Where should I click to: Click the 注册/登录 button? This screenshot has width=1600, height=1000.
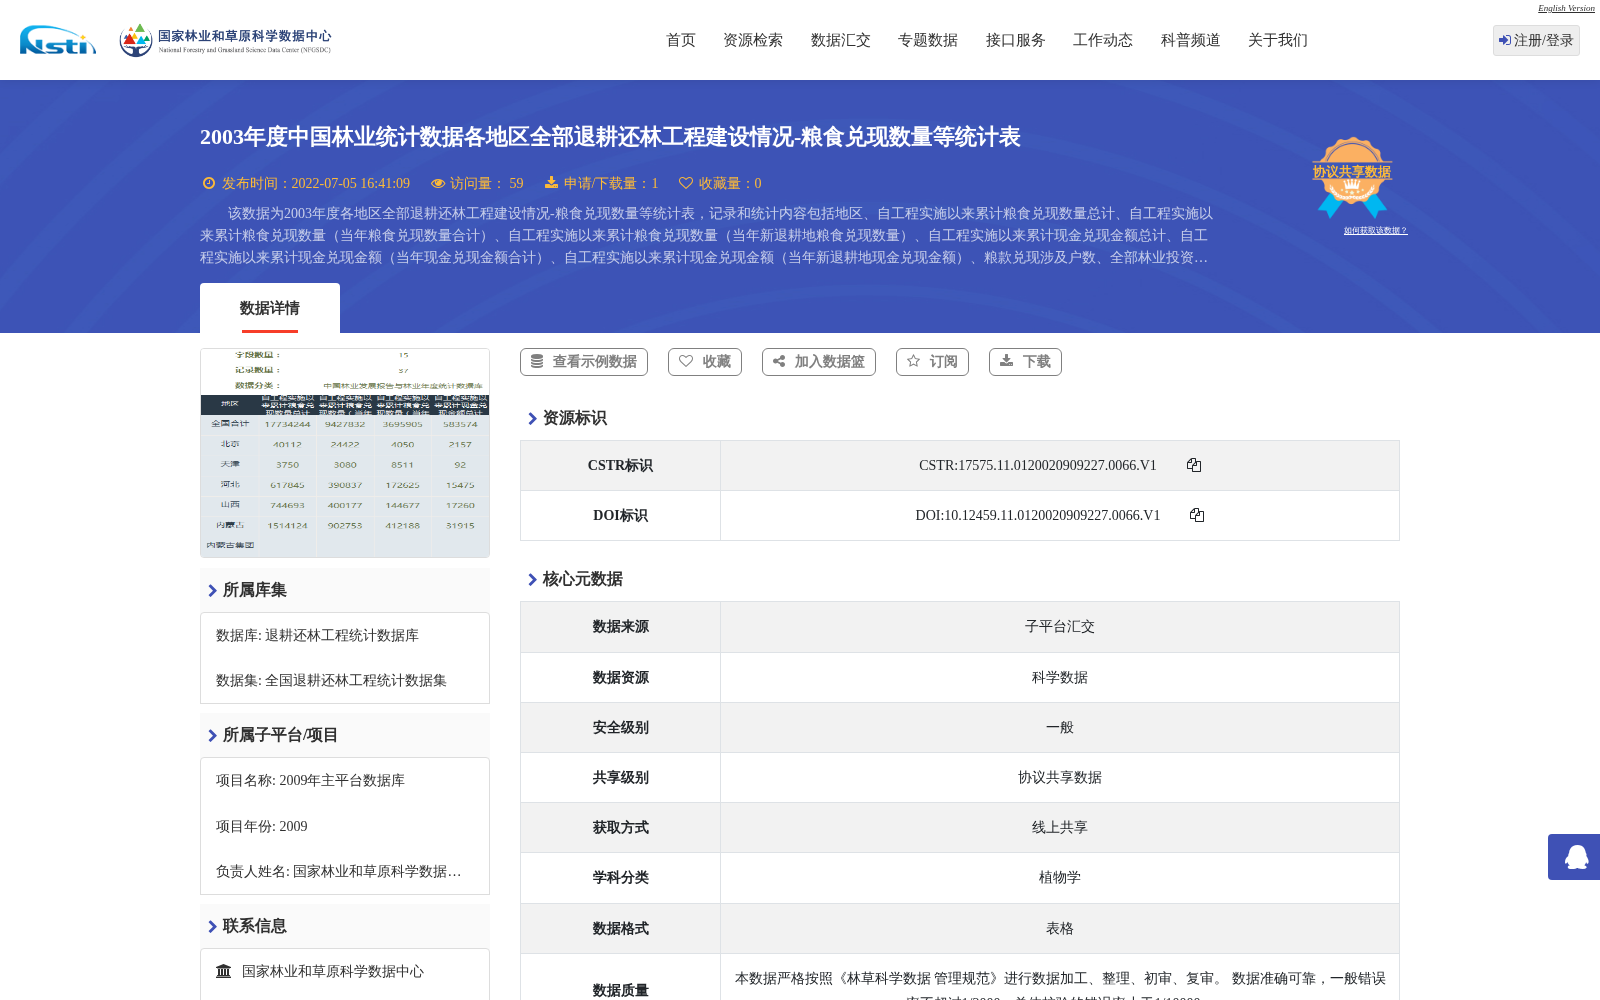click(1536, 40)
